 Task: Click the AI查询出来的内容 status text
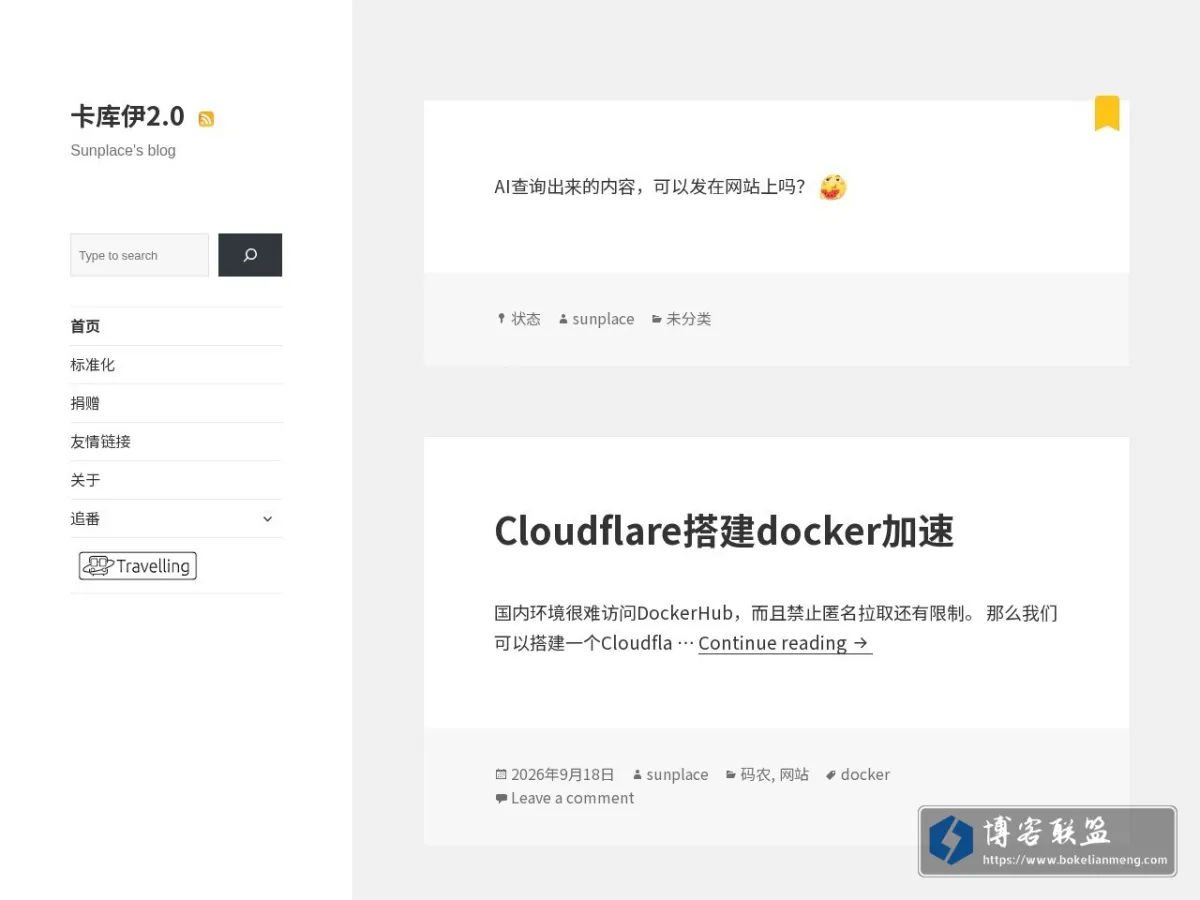pyautogui.click(x=651, y=187)
